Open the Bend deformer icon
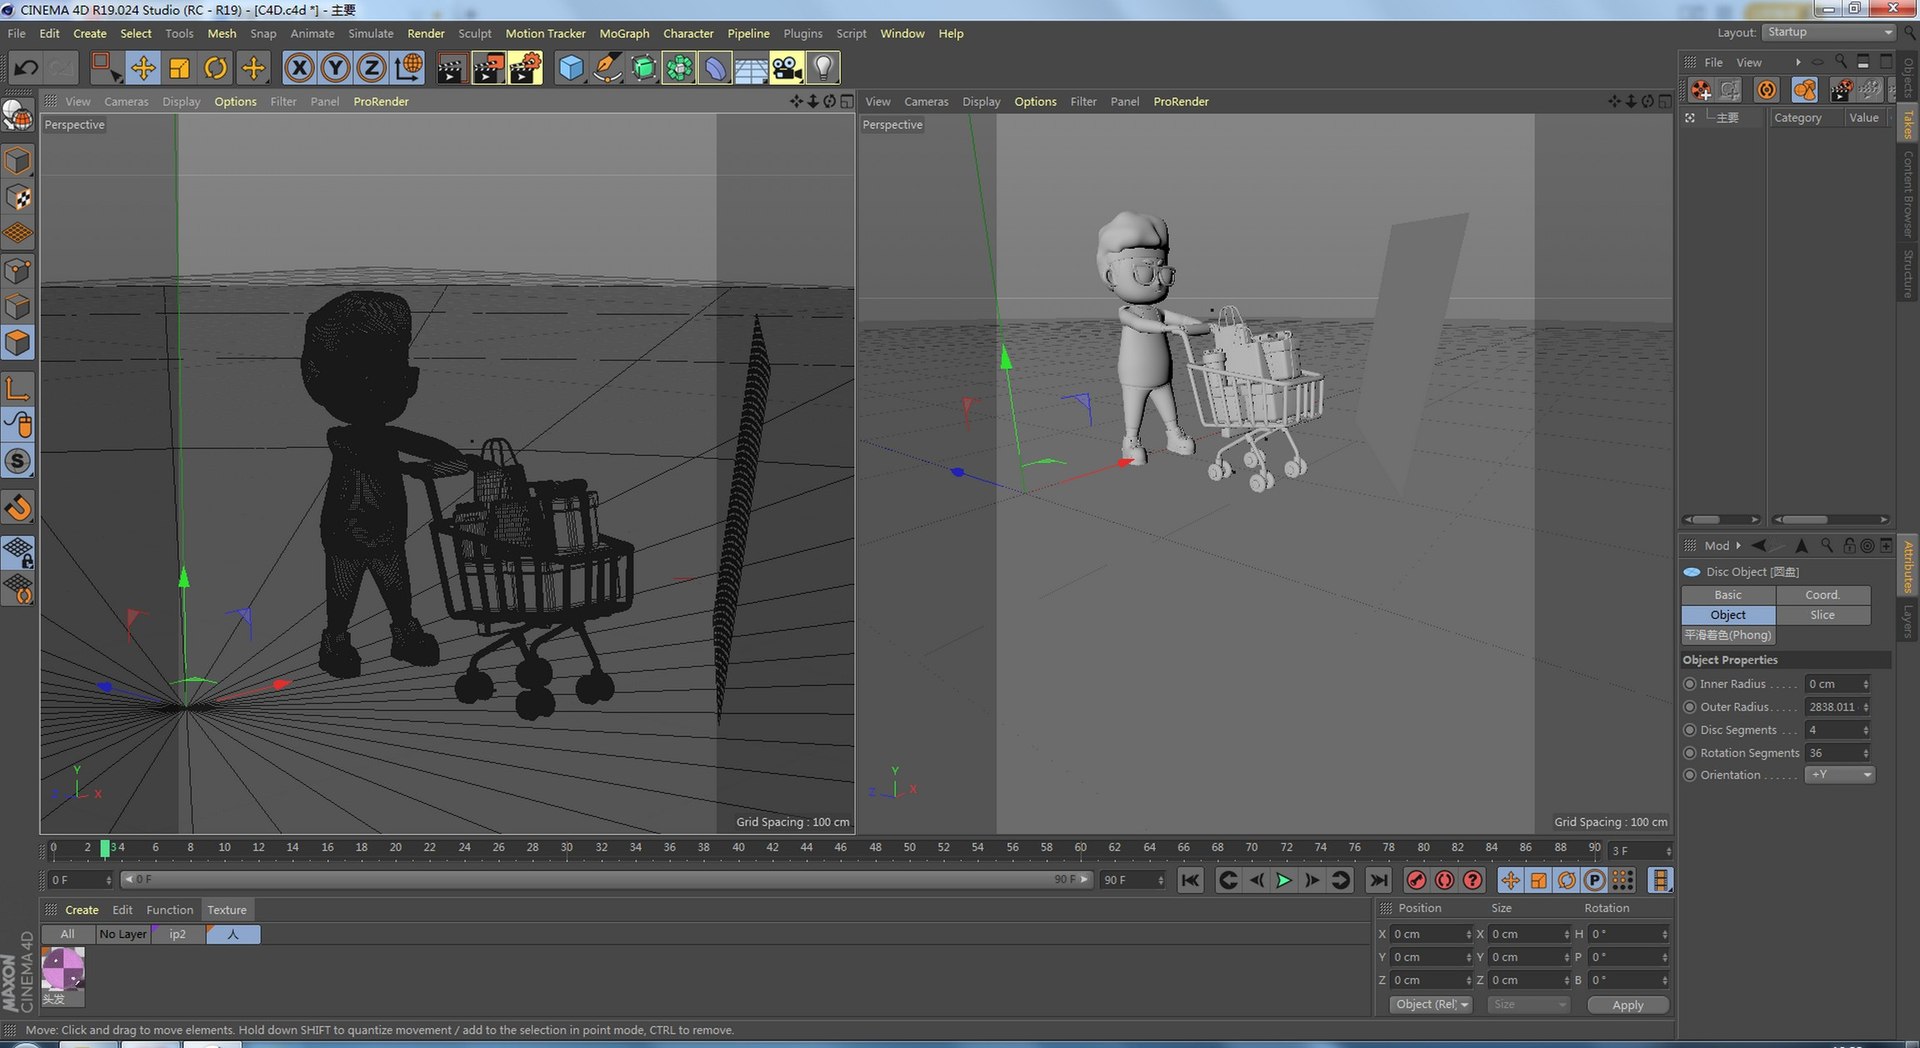The width and height of the screenshot is (1920, 1048). click(715, 68)
